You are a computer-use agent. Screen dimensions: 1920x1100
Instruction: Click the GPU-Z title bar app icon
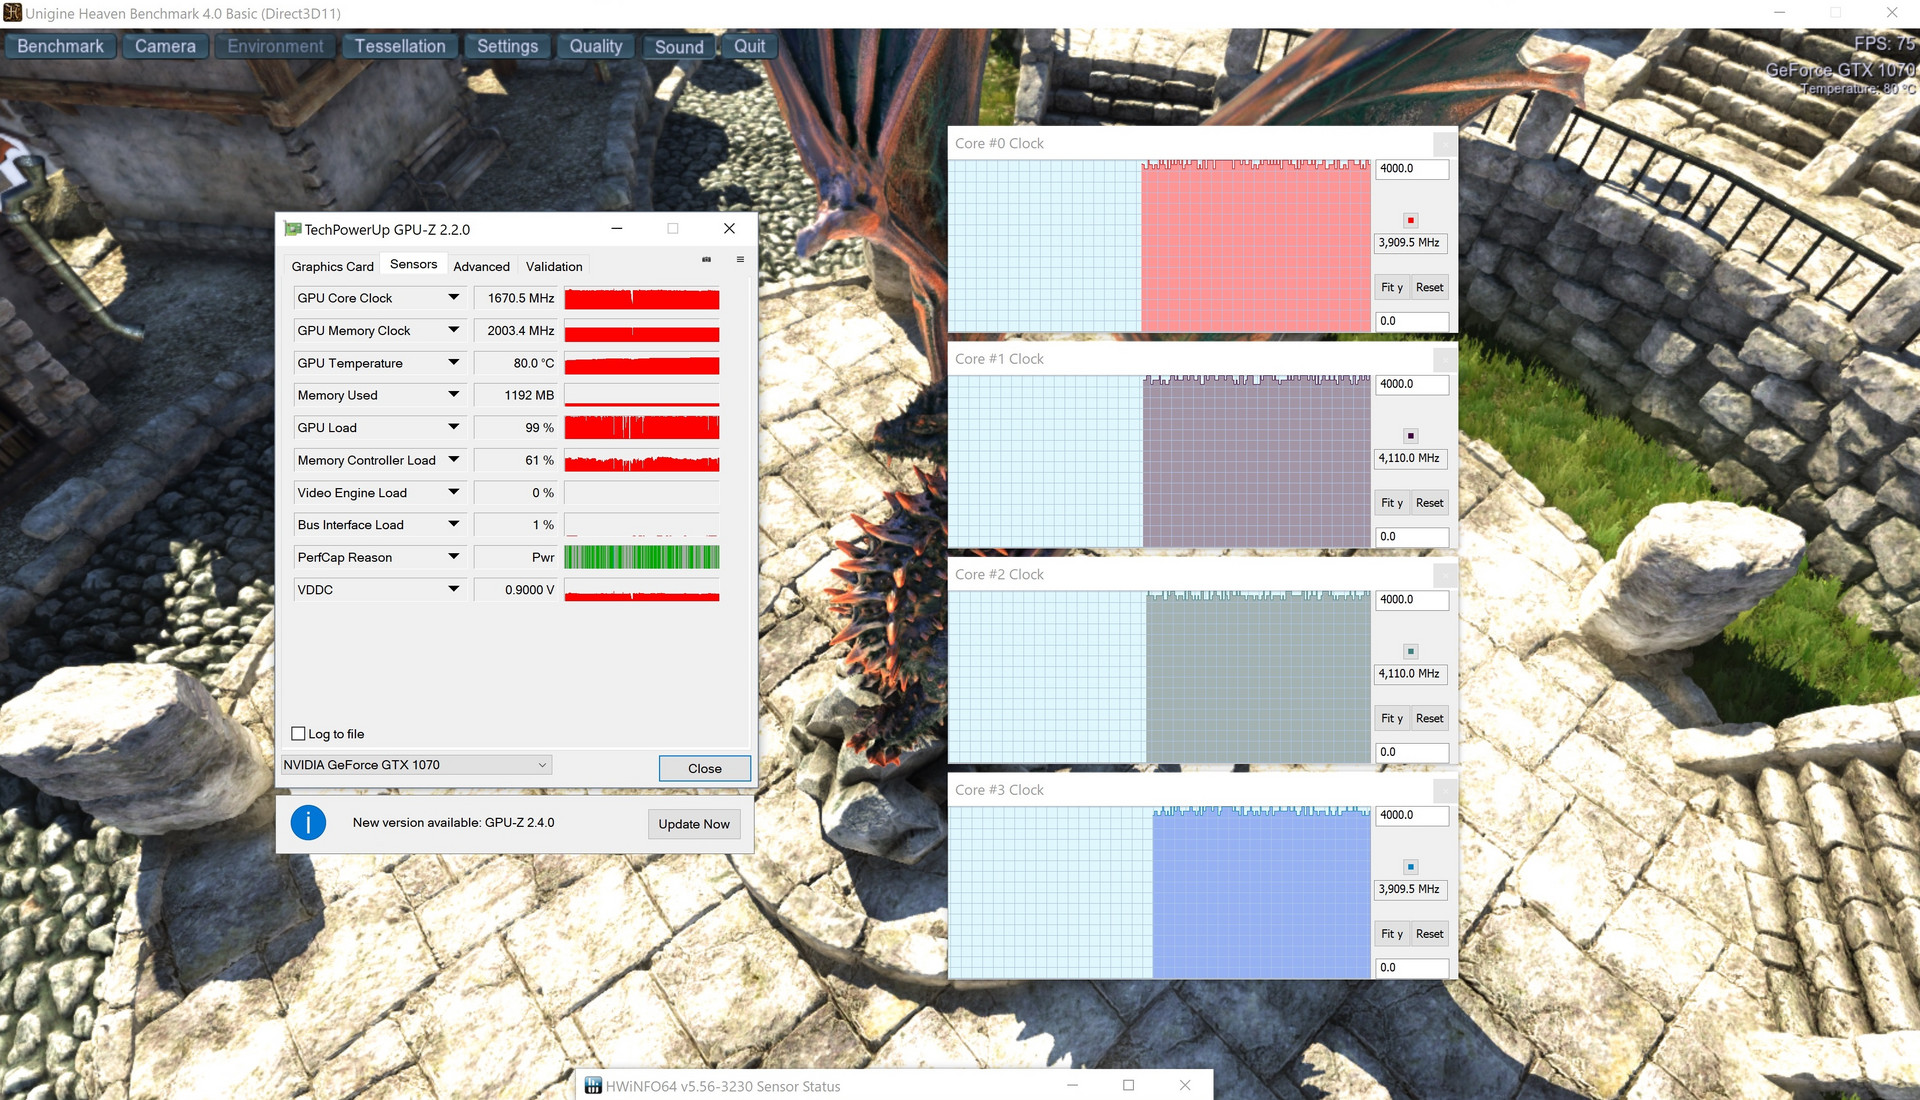coord(292,229)
